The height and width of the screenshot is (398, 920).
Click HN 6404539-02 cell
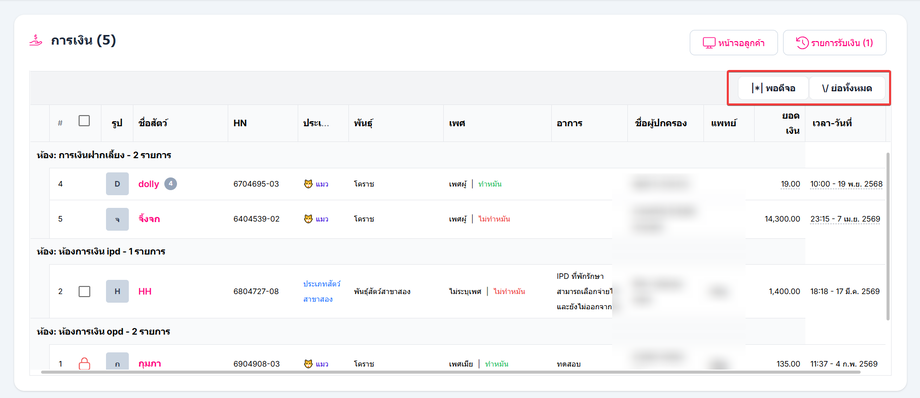(256, 219)
